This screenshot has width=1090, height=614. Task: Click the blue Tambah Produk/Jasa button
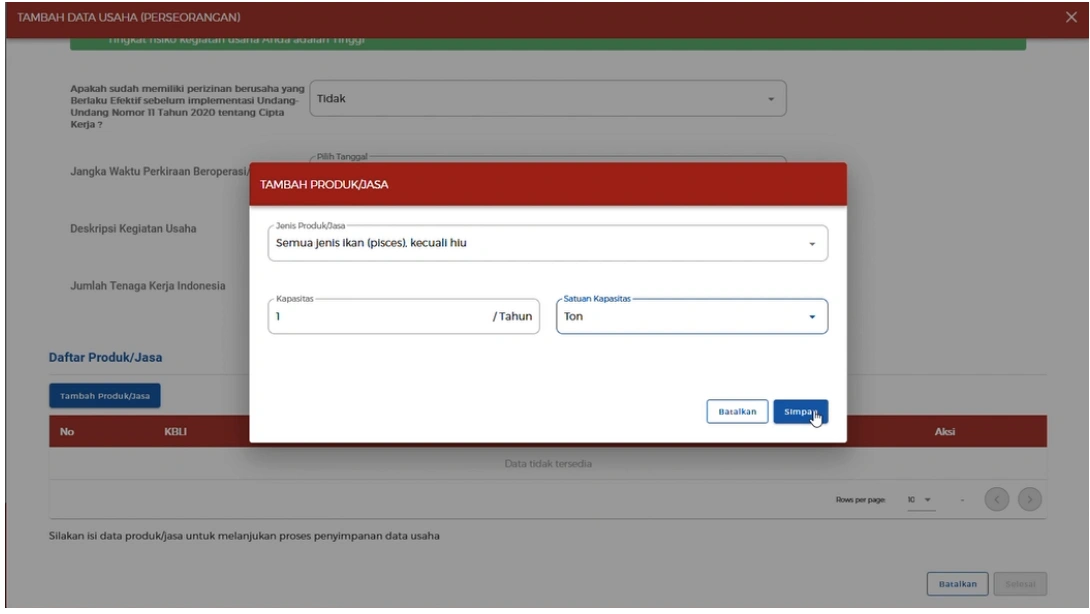tap(105, 396)
